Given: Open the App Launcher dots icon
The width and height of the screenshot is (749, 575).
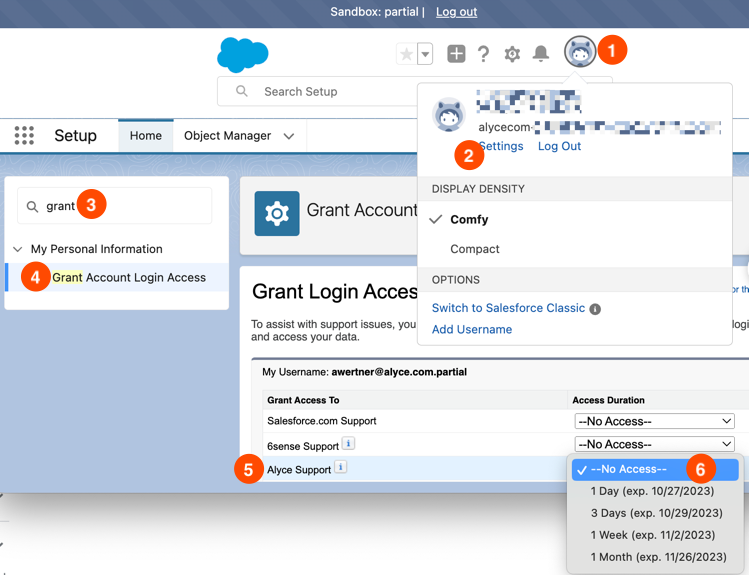Looking at the screenshot, I should [x=24, y=136].
